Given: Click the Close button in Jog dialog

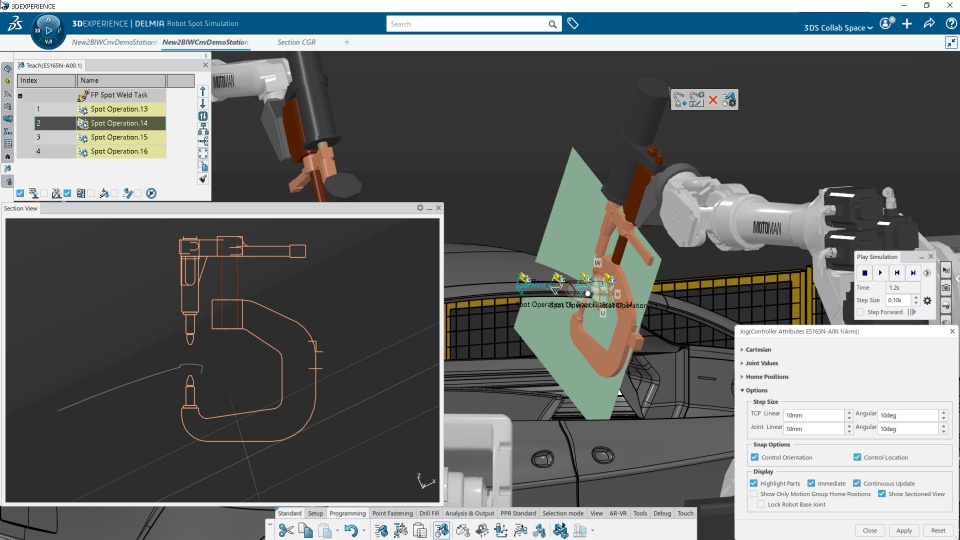Looking at the screenshot, I should coord(870,530).
